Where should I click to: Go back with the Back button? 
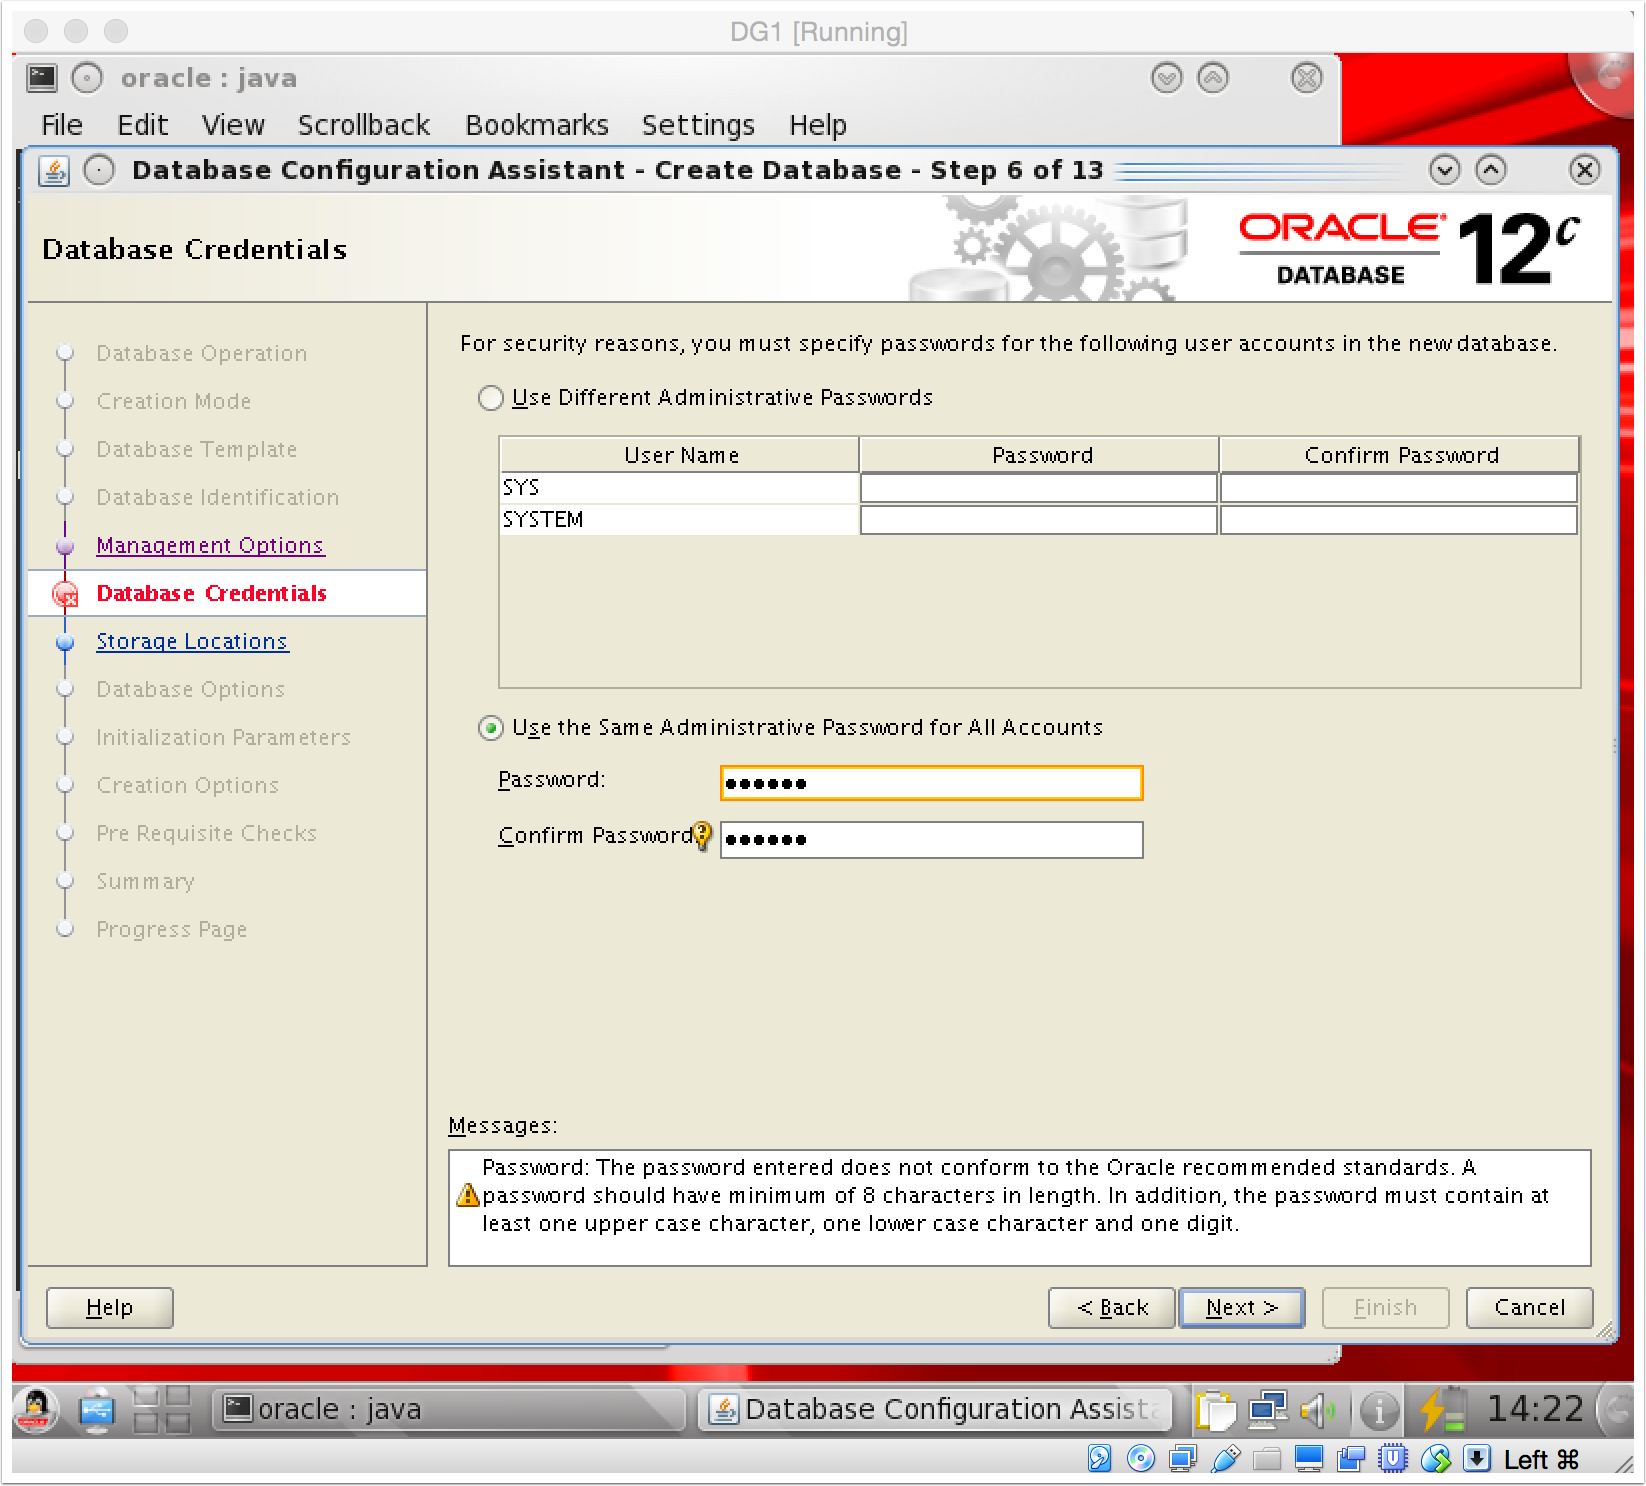1111,1308
